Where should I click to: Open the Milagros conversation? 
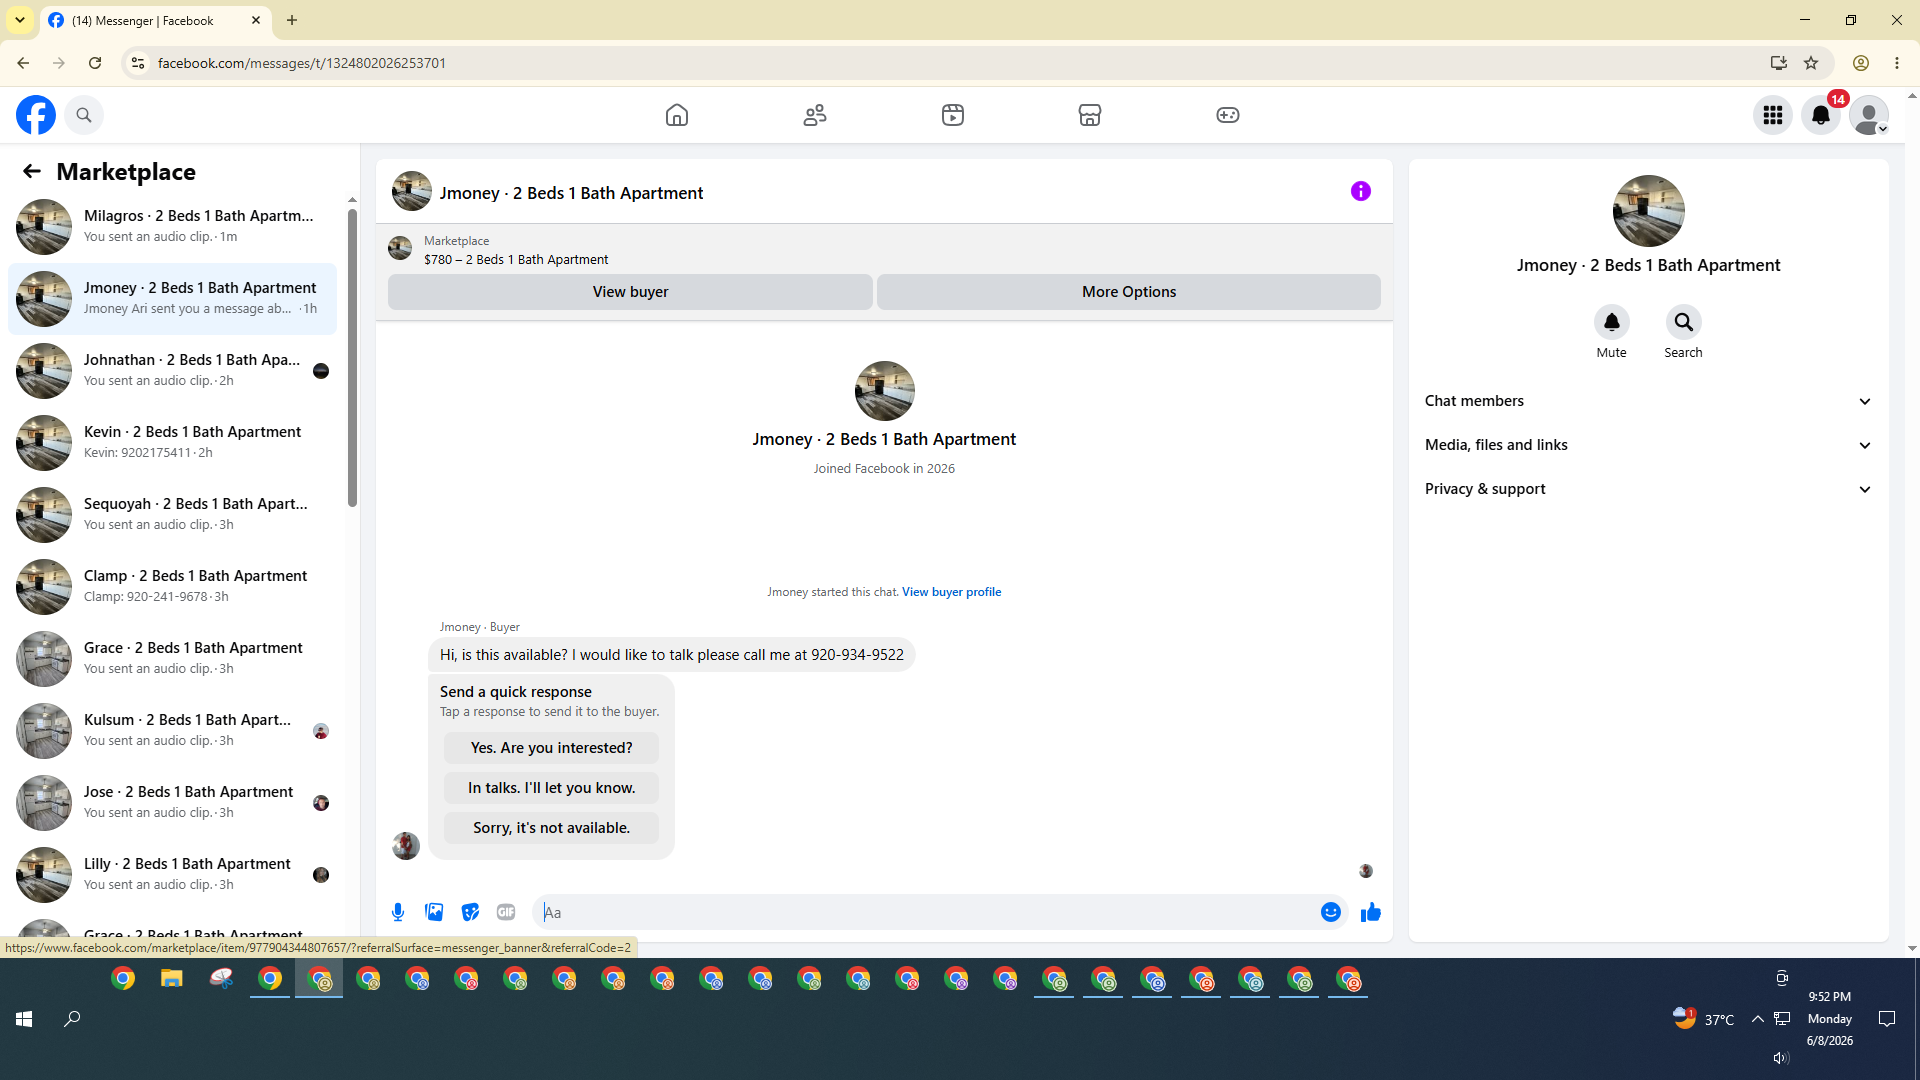click(x=172, y=227)
